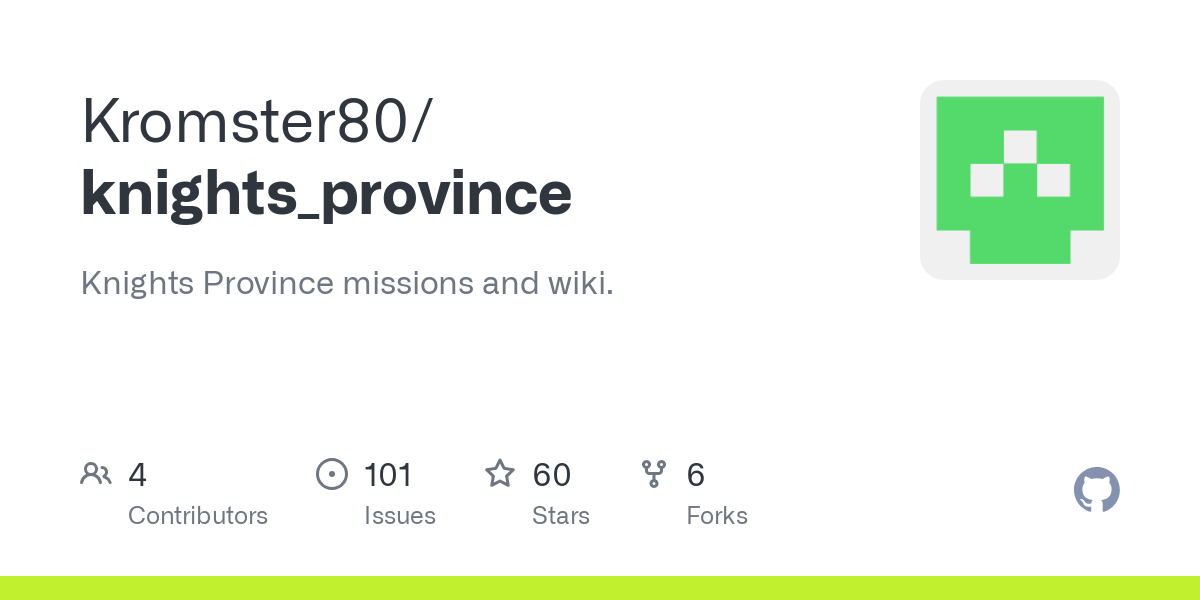Click the forks count 6

click(696, 475)
